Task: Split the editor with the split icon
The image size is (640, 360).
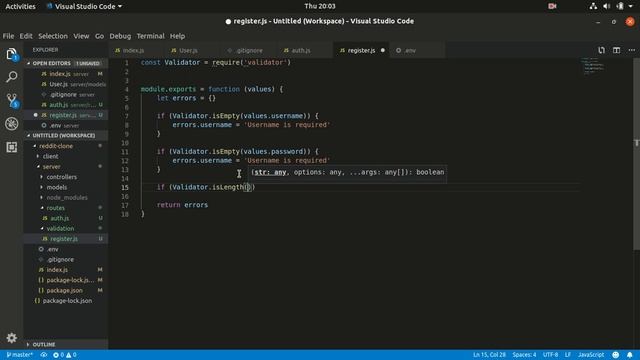Action: coord(616,50)
